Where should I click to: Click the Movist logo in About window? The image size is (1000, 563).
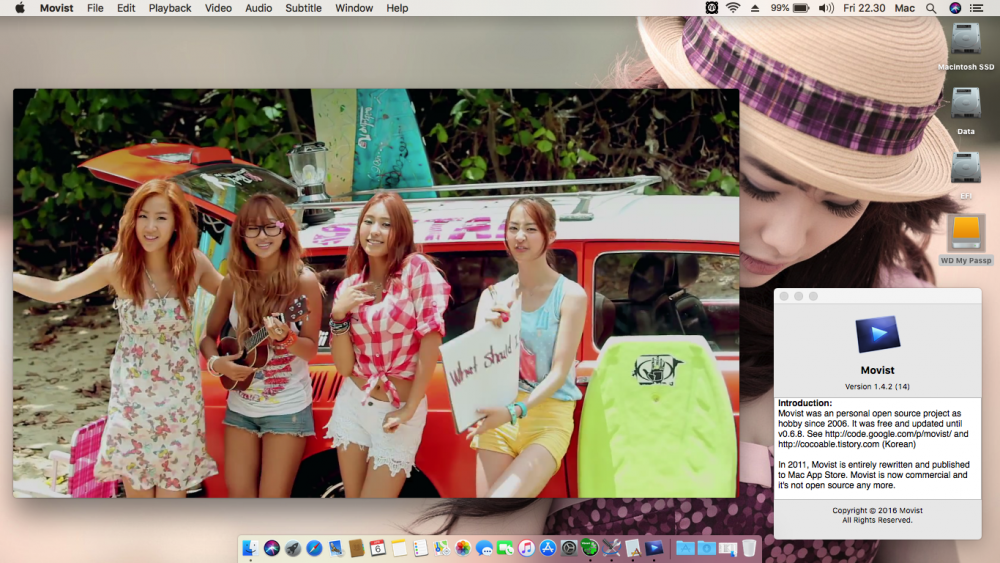(878, 334)
